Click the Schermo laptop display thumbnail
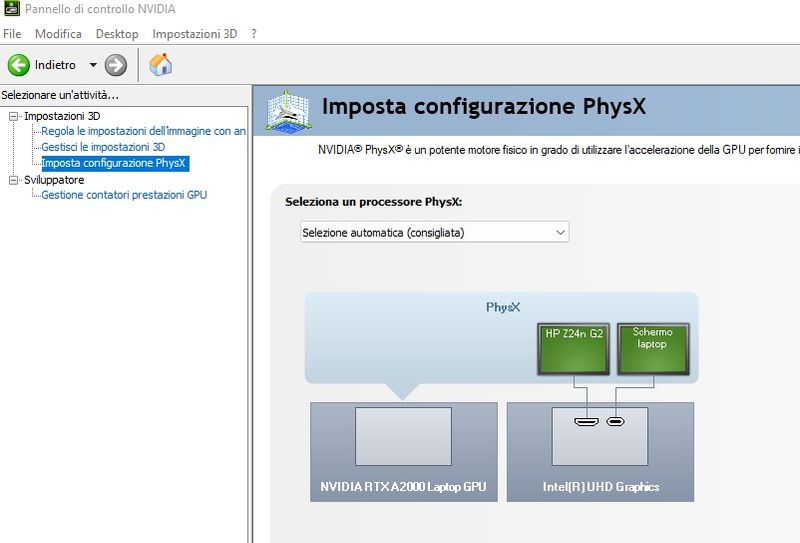This screenshot has height=543, width=800. point(653,349)
